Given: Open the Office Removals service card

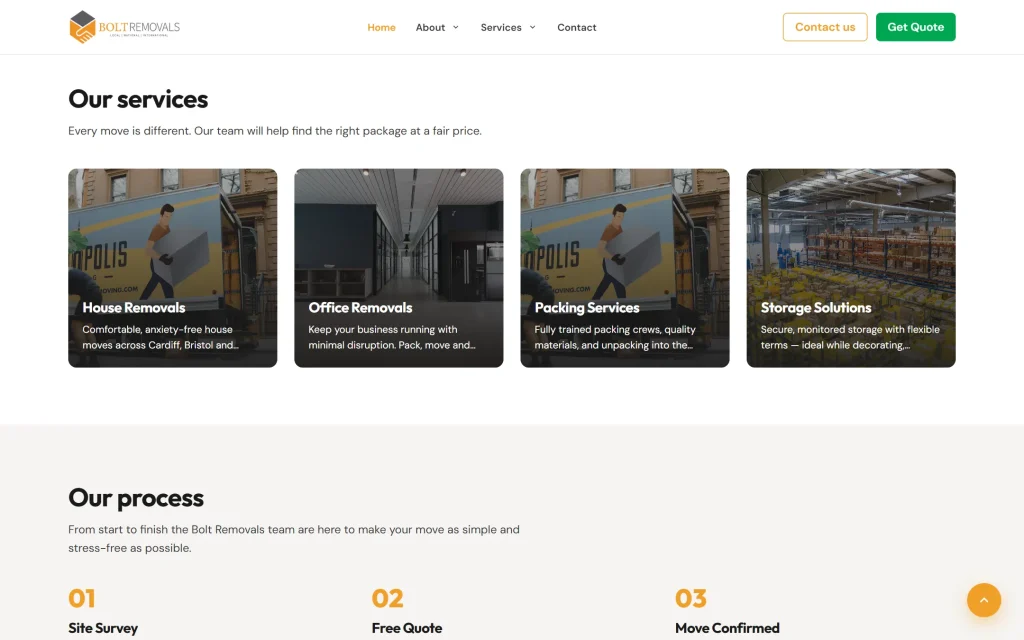Looking at the screenshot, I should (398, 268).
